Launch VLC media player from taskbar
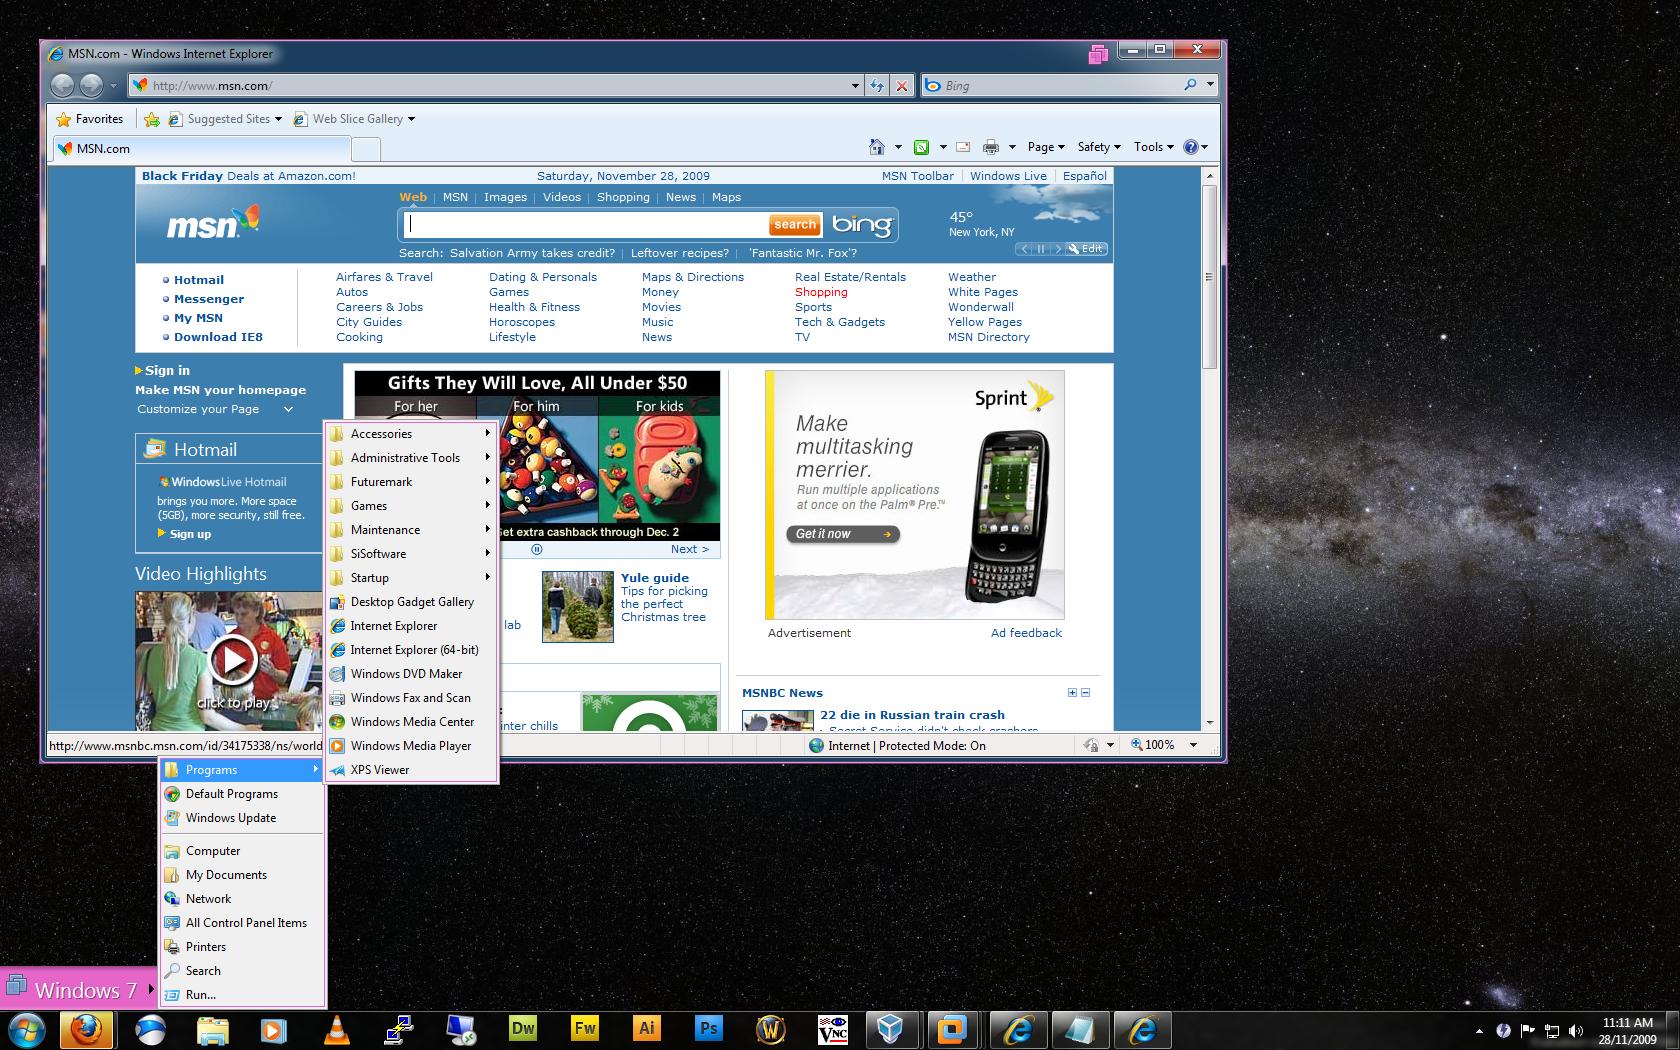The height and width of the screenshot is (1050, 1680). [x=337, y=1029]
